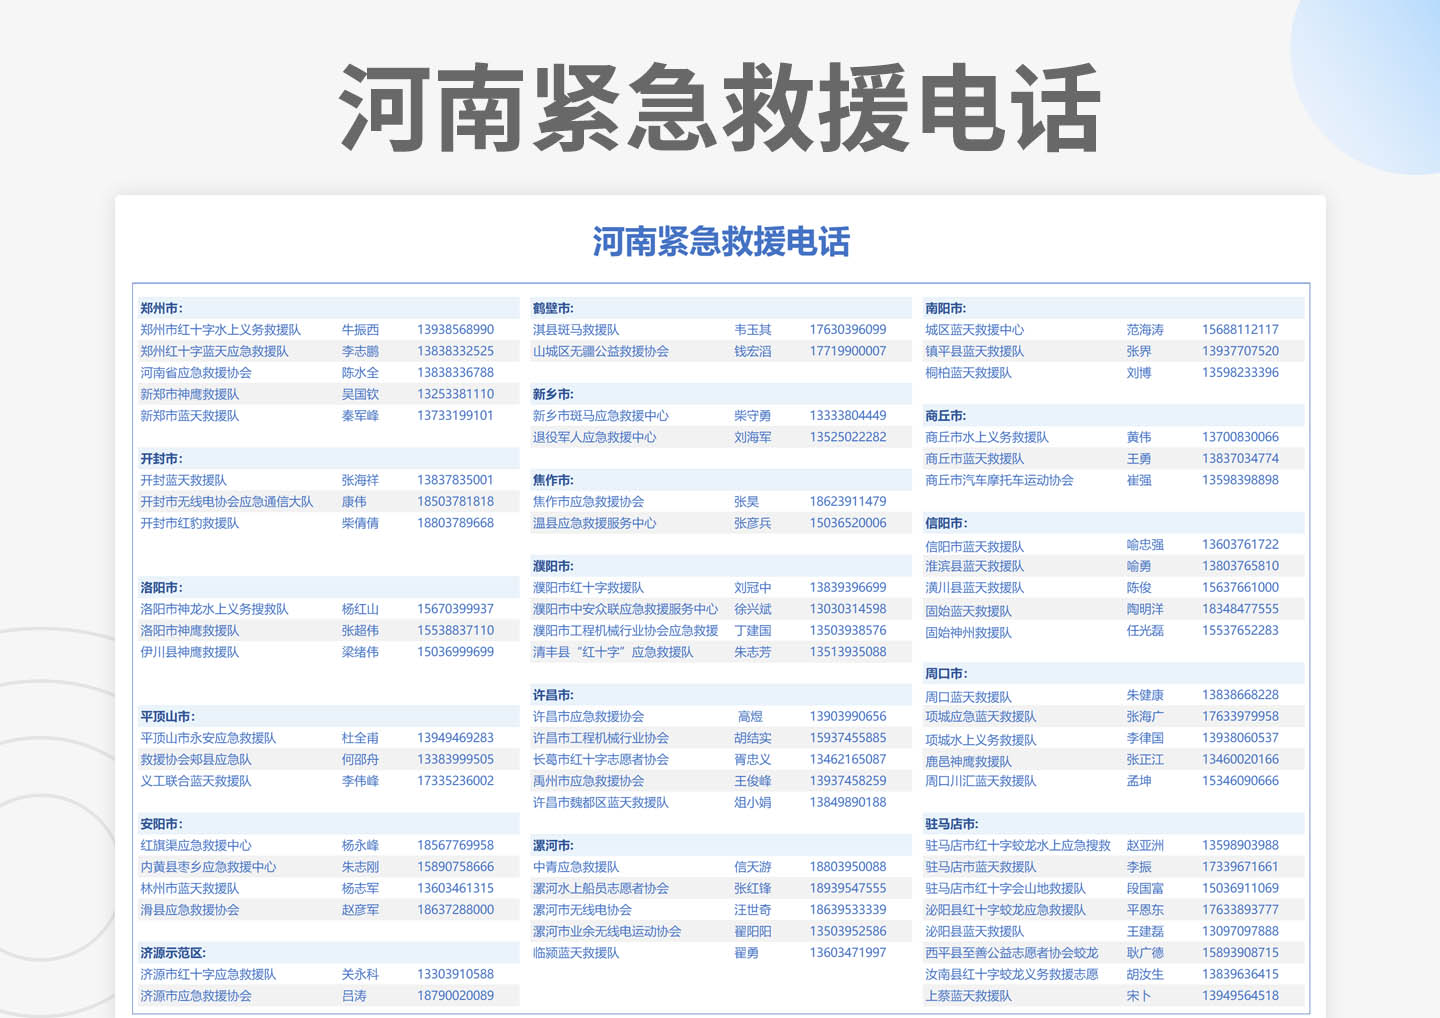Click the 平顶山市 section header
This screenshot has width=1440, height=1018.
tap(165, 716)
